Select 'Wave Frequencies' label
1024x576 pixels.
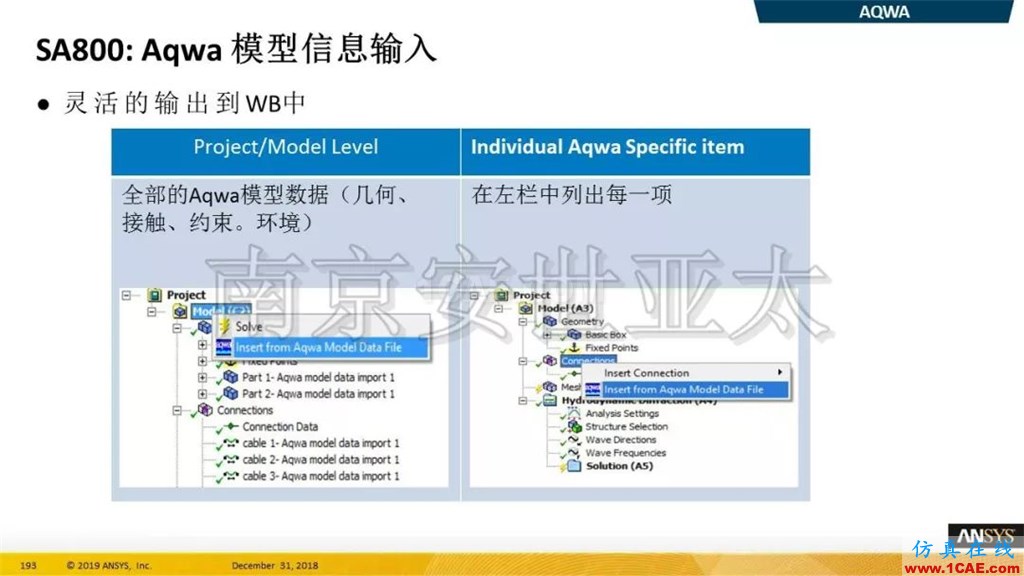626,453
